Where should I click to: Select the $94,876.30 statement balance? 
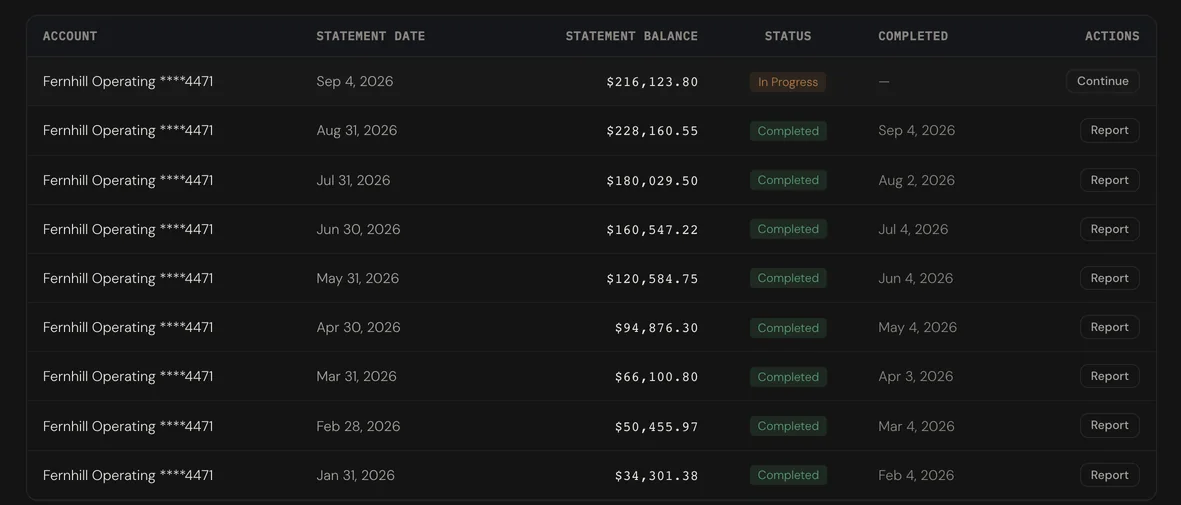tap(657, 328)
